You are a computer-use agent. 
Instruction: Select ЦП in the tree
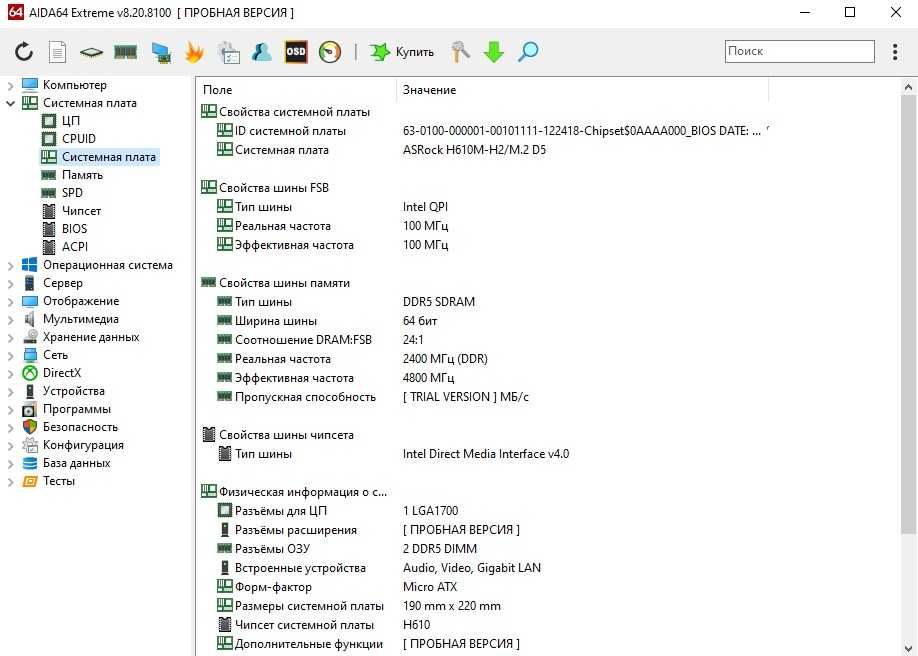click(70, 121)
